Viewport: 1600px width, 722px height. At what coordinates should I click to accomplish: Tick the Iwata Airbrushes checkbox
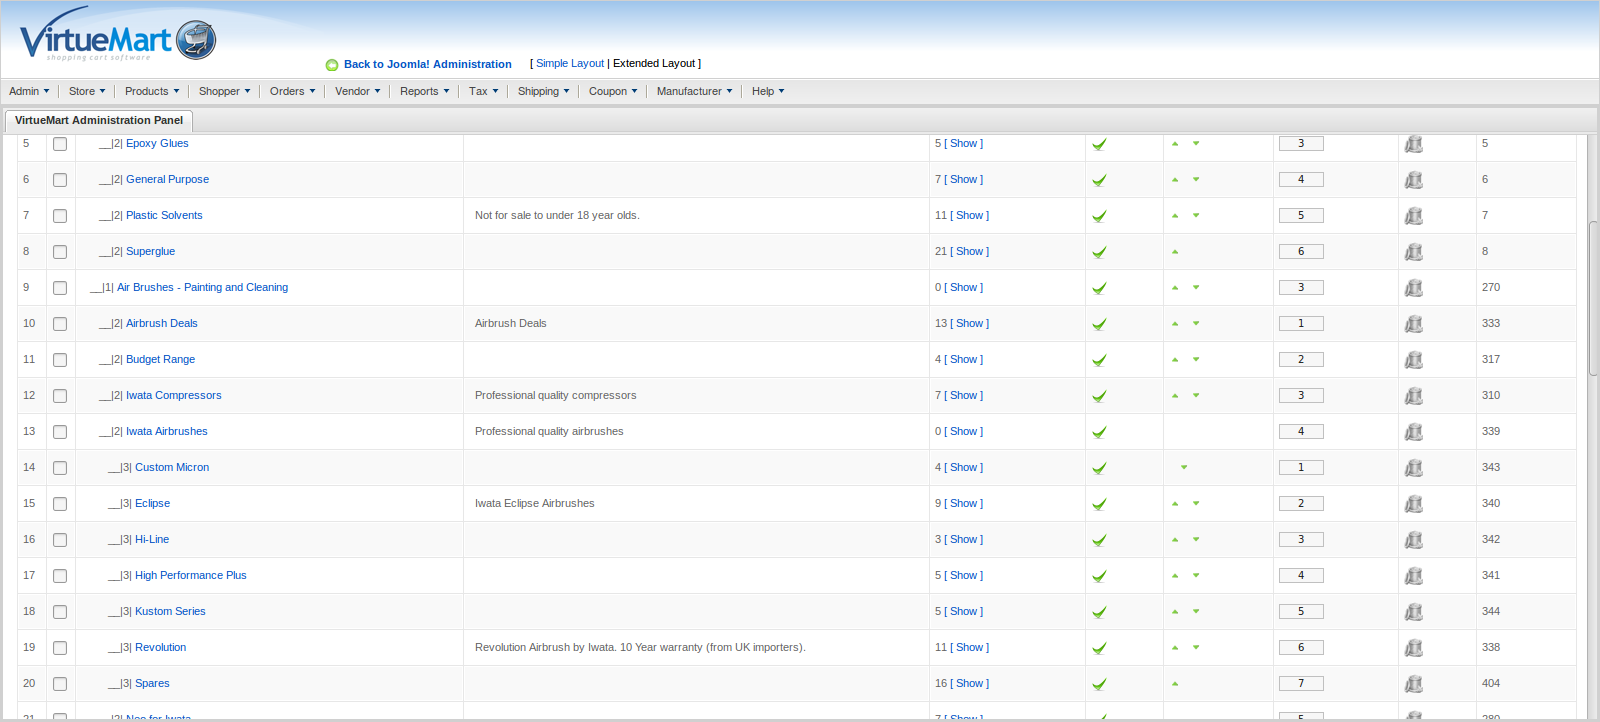click(60, 432)
